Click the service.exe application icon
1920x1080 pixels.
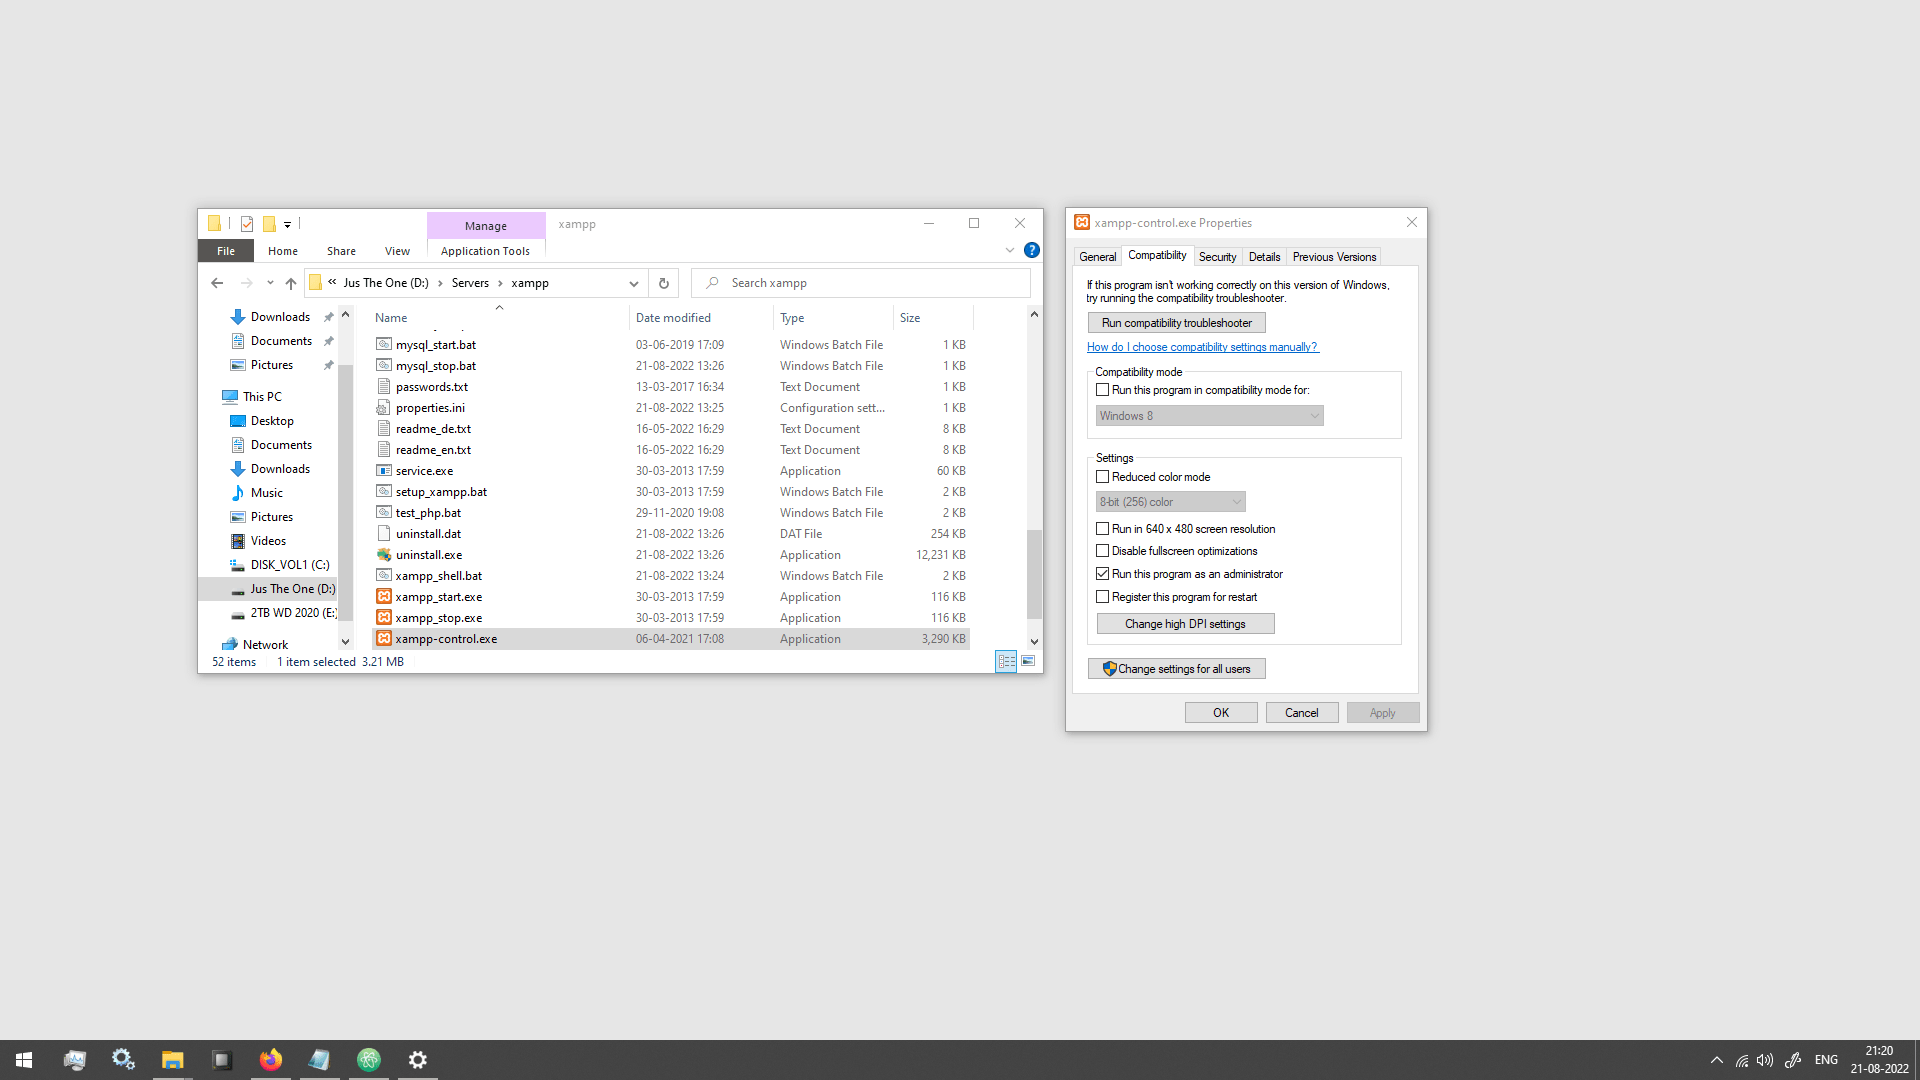[x=384, y=469]
